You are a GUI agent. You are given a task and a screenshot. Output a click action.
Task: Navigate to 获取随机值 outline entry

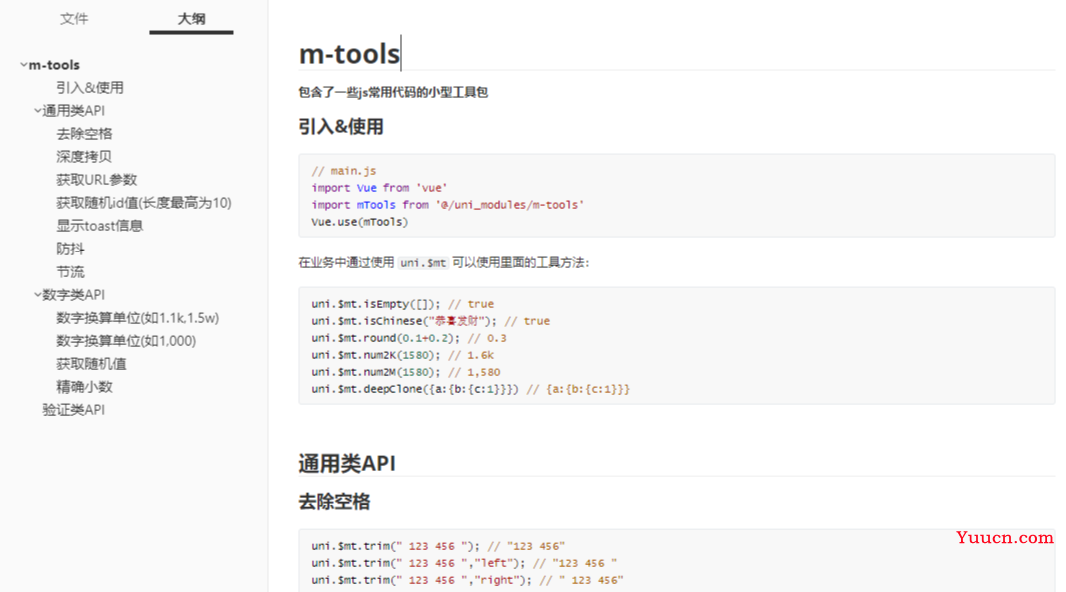click(91, 364)
